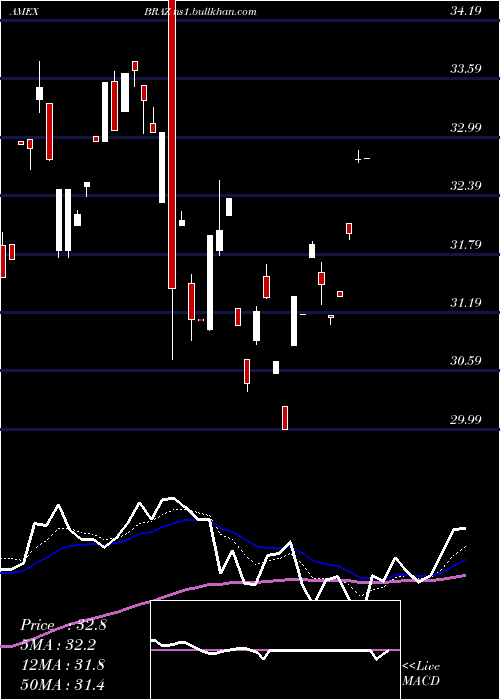Viewport: 500px width, 700px height.
Task: Select the 32.39 price axis label
Action: pyautogui.click(x=466, y=186)
